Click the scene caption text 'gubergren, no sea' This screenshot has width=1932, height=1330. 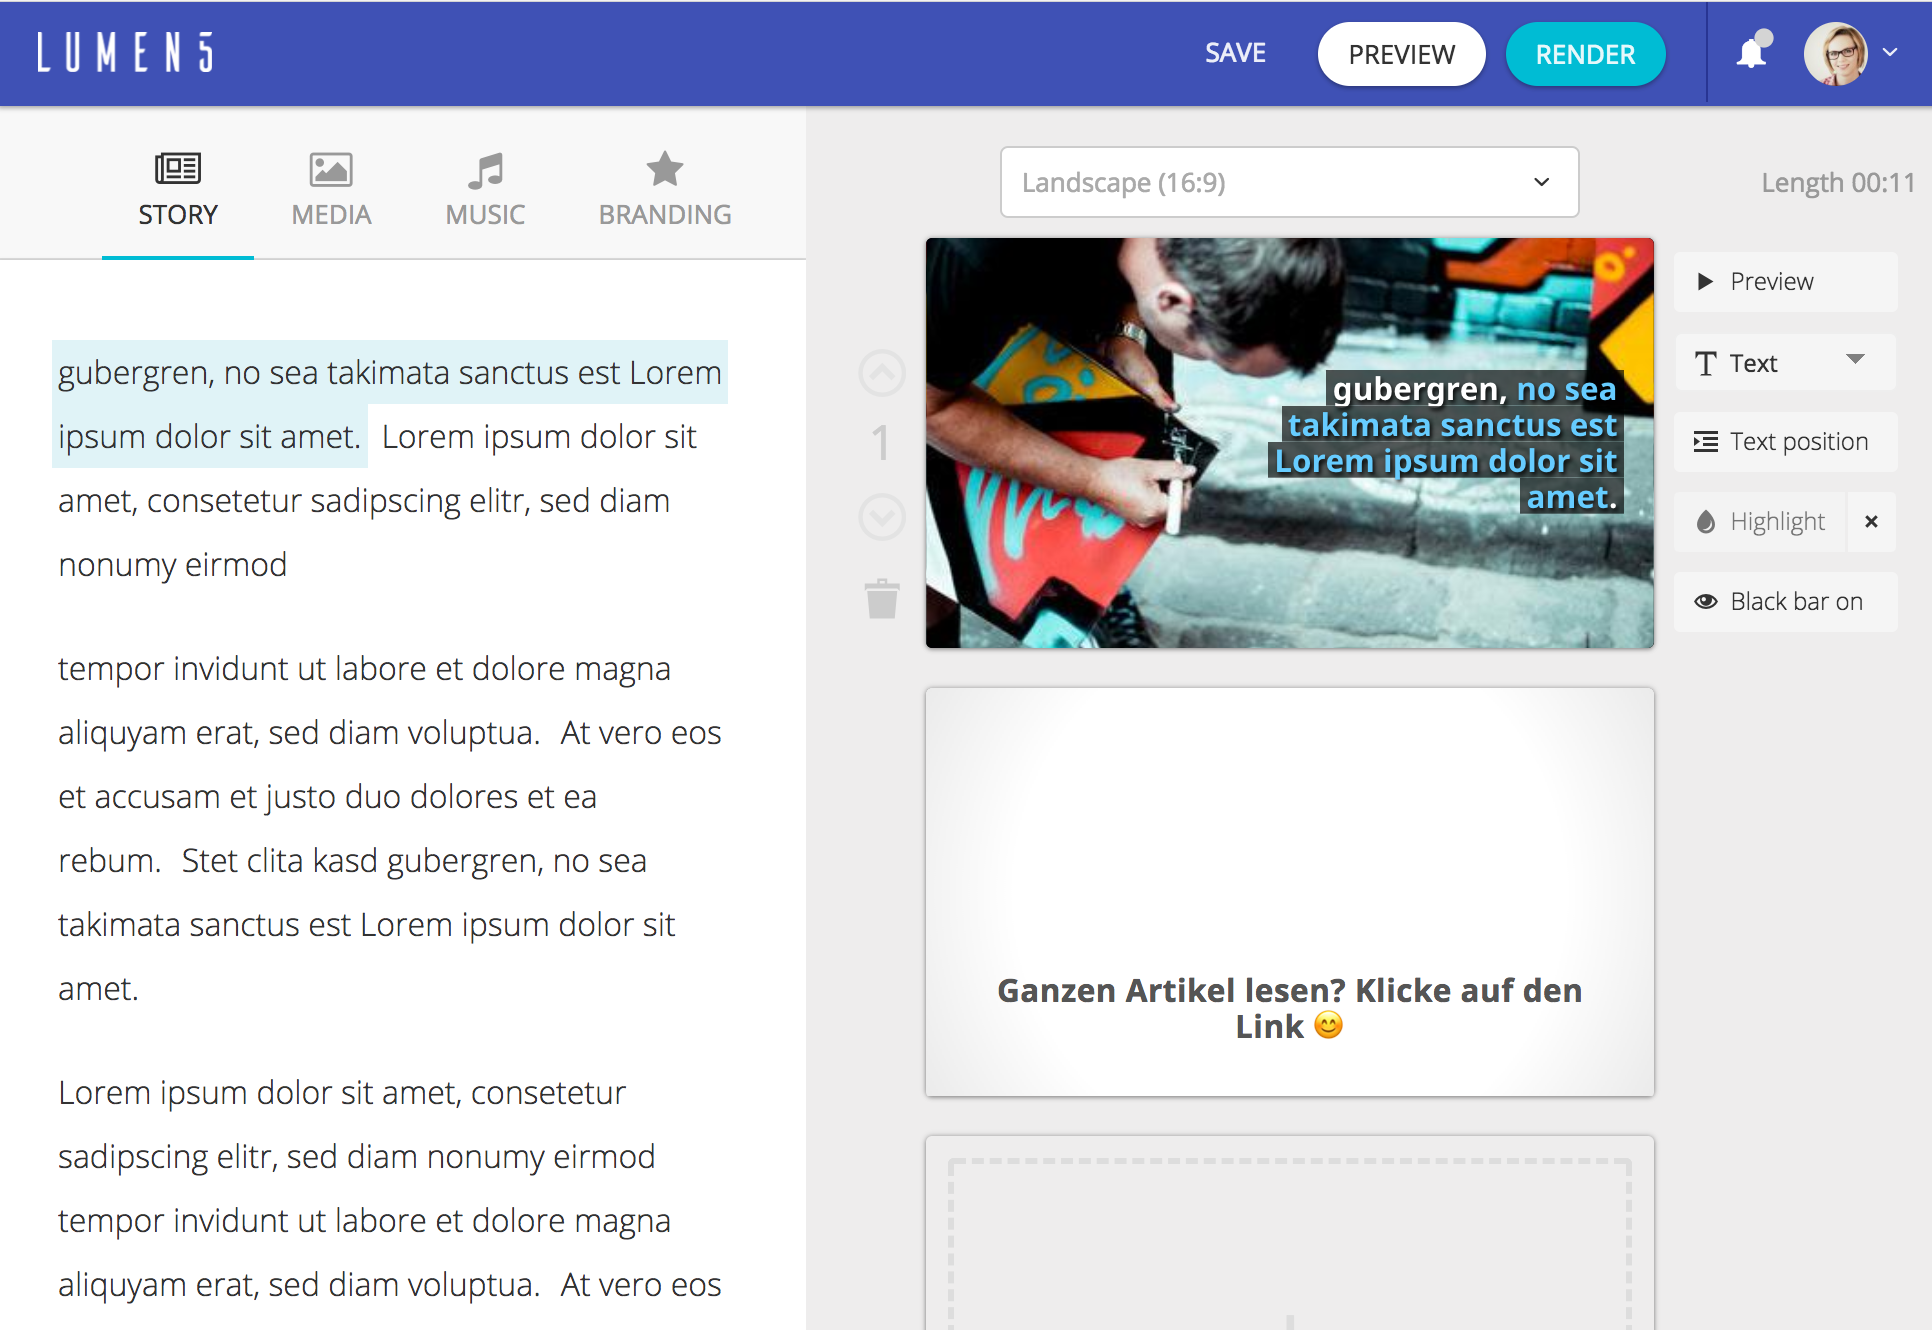point(1474,389)
